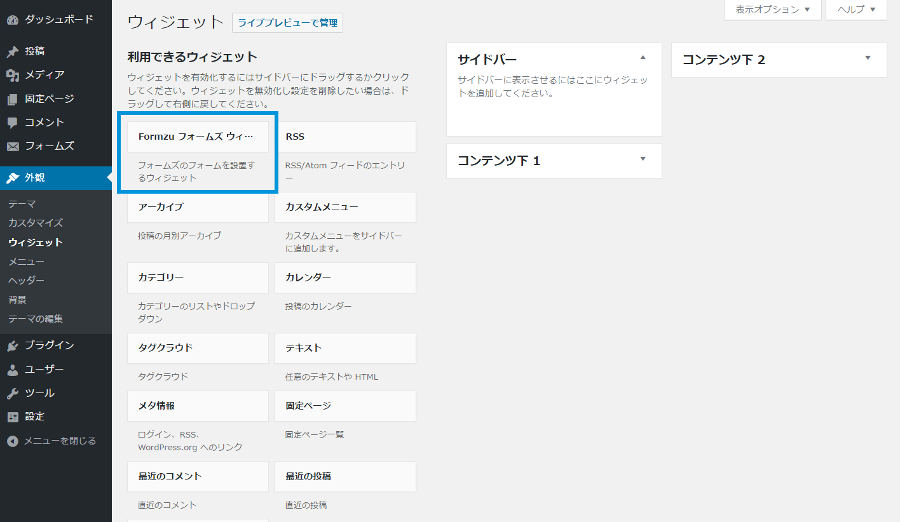Click ライブプレビューで管理 button
Screen dimensions: 900x522
288,23
